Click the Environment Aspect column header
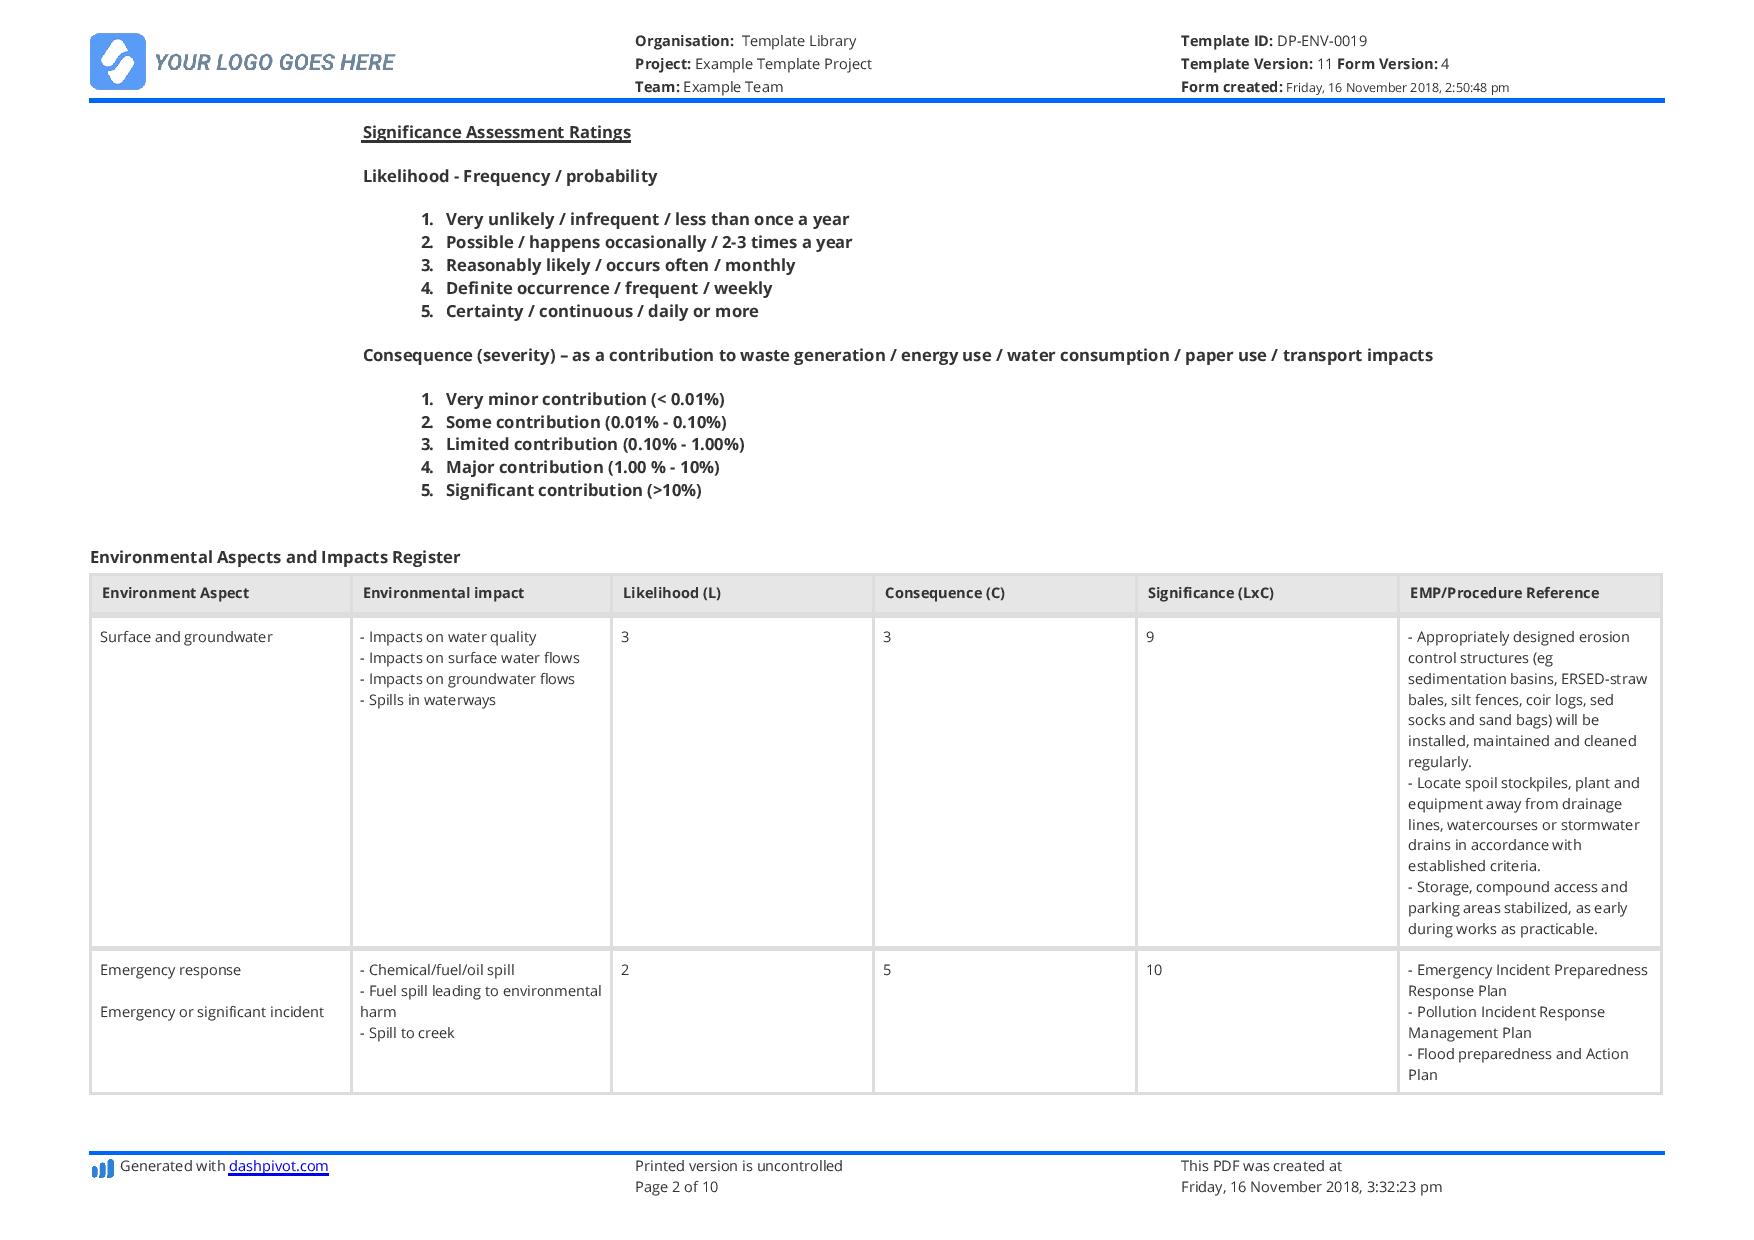The height and width of the screenshot is (1240, 1754). (174, 592)
